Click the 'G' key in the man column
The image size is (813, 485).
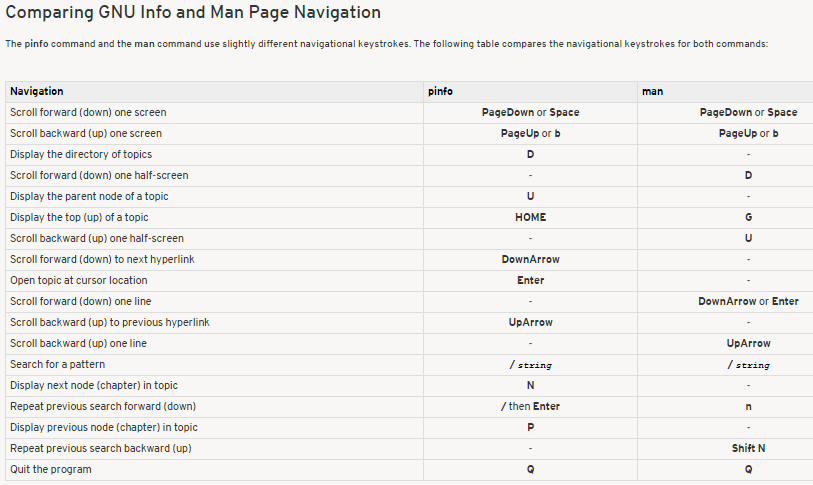pyautogui.click(x=748, y=217)
